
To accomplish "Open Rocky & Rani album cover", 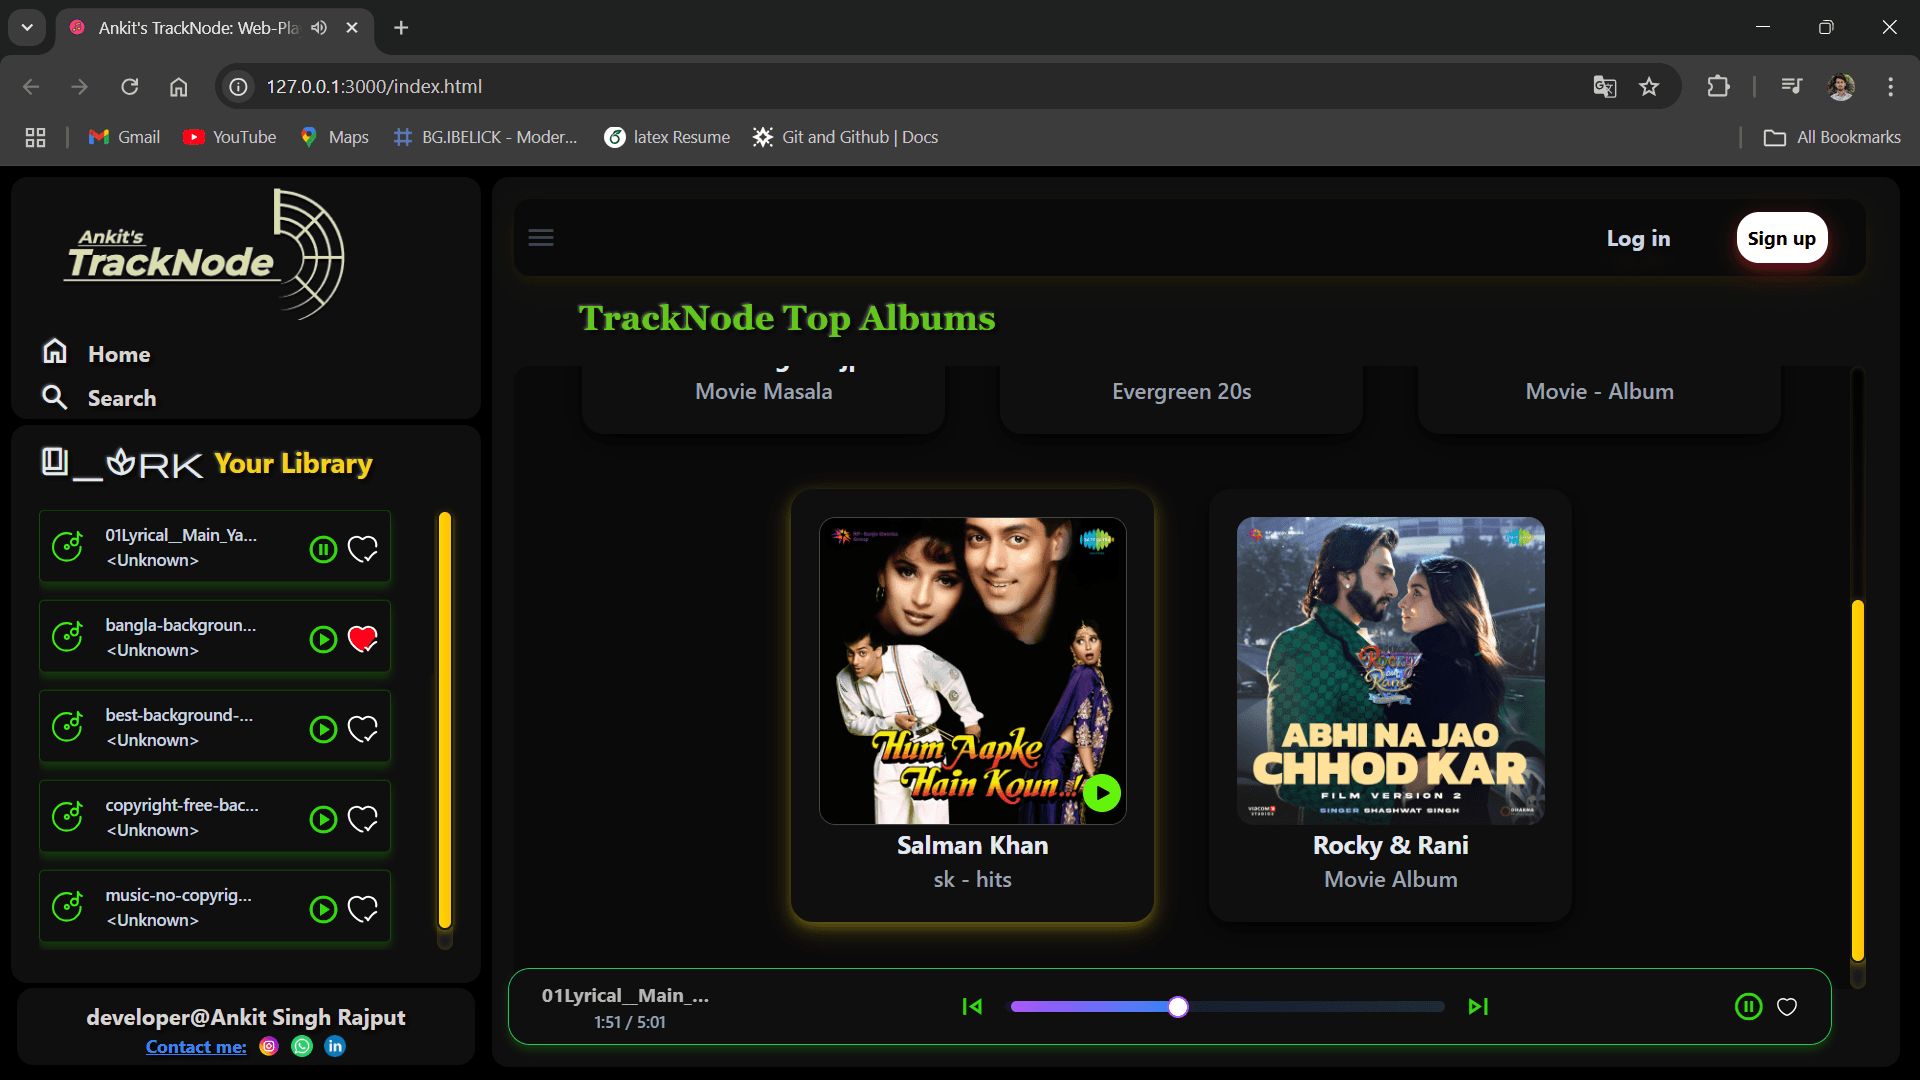I will [1390, 670].
